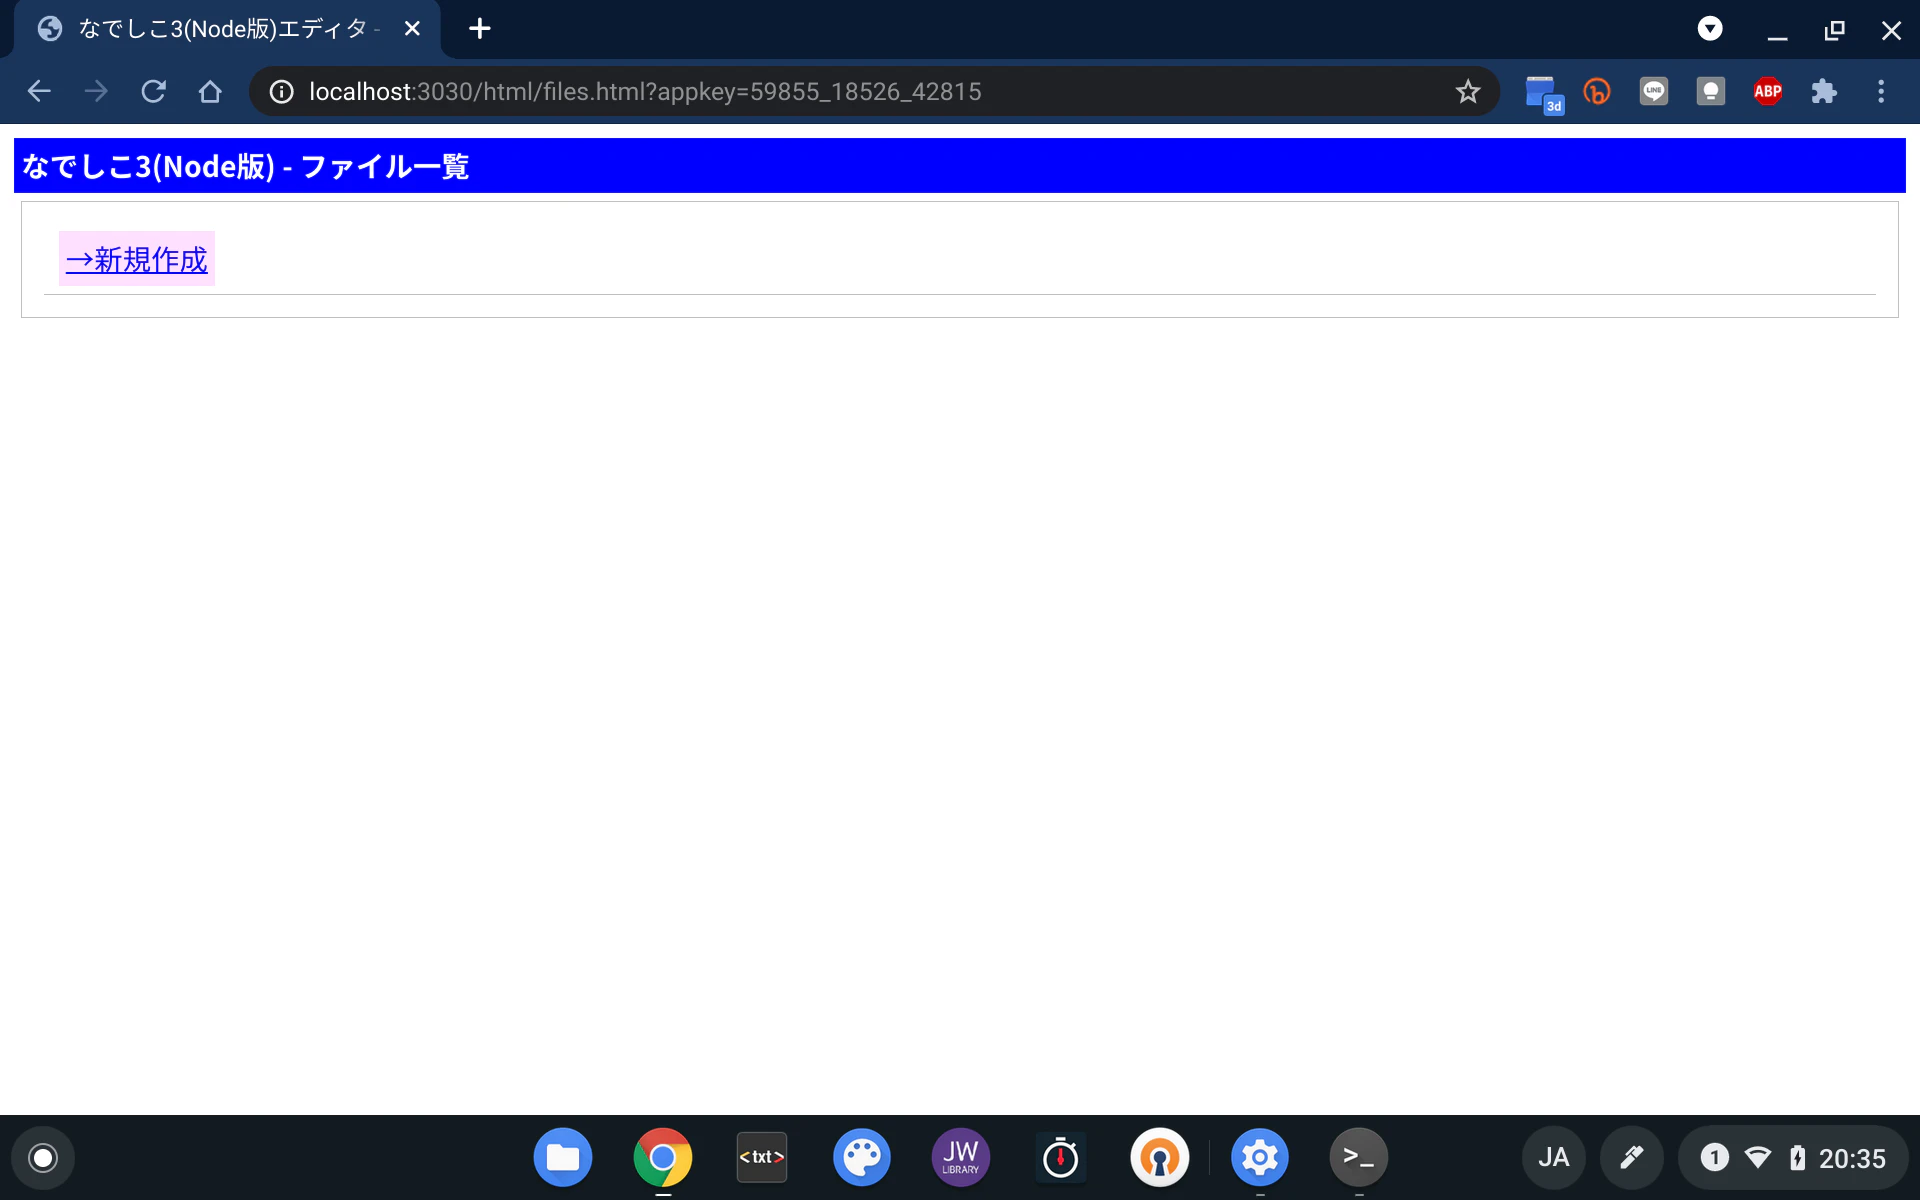
Task: Close the なでしこ3 エディタ tab
Action: click(x=412, y=29)
